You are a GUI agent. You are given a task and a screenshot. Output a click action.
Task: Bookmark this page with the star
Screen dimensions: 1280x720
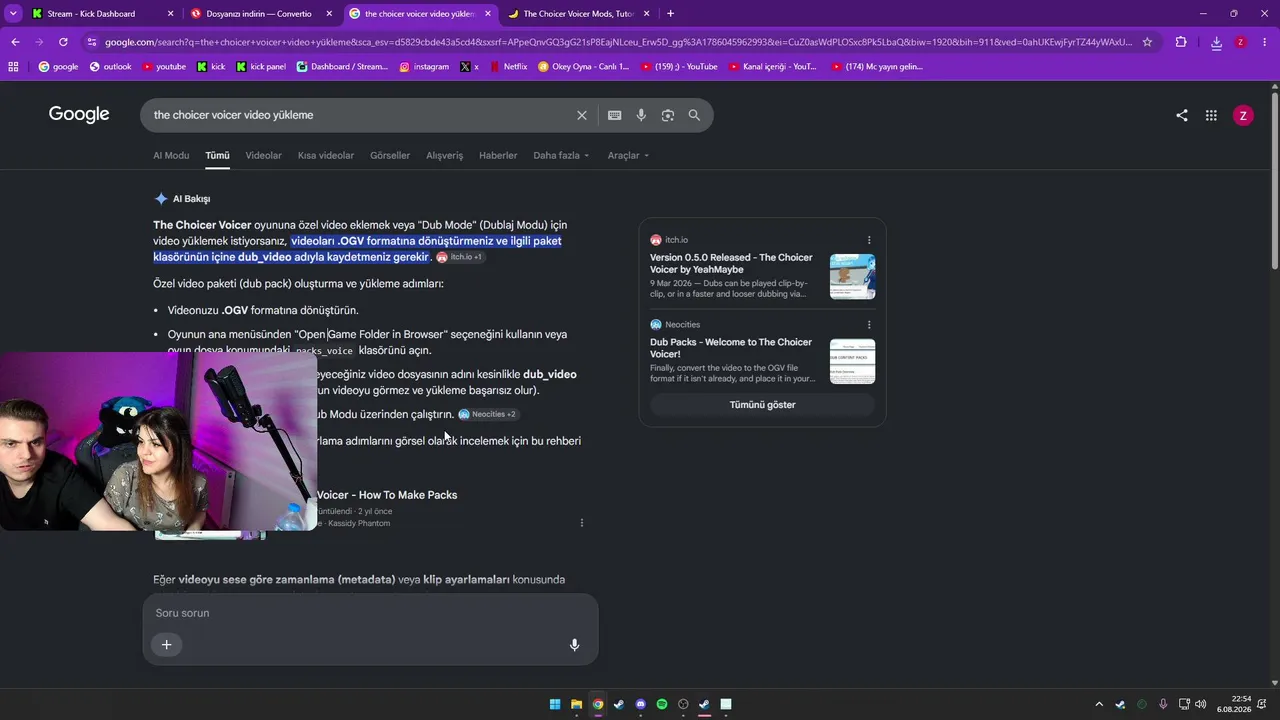[x=1147, y=42]
